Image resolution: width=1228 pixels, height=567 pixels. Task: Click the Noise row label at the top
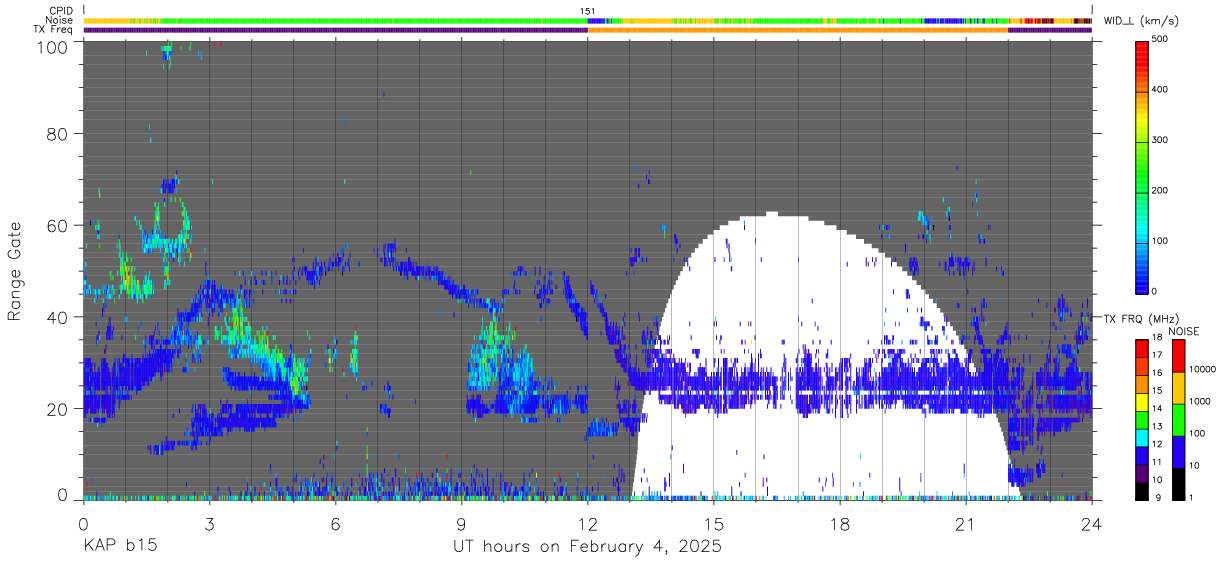point(59,20)
